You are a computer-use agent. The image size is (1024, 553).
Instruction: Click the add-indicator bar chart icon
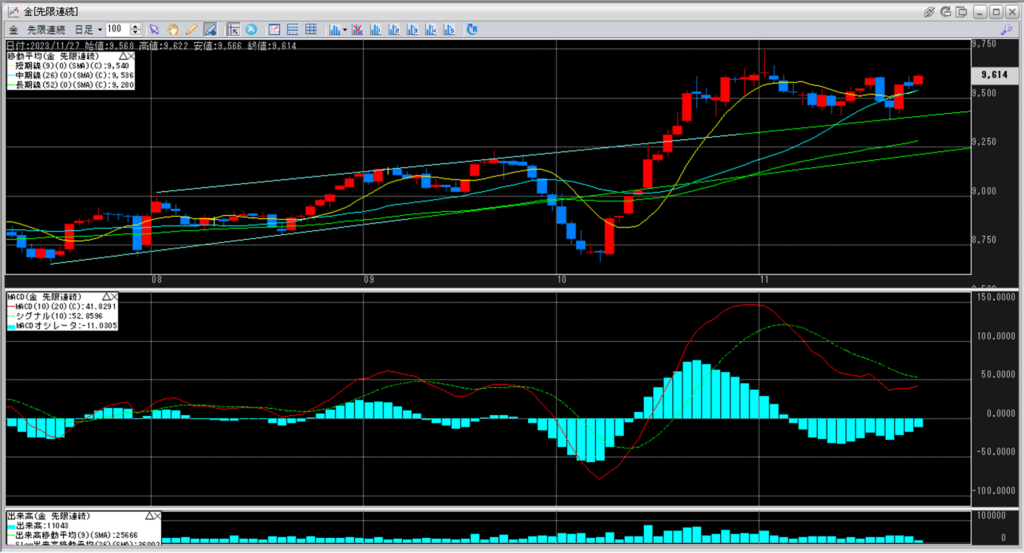(334, 29)
